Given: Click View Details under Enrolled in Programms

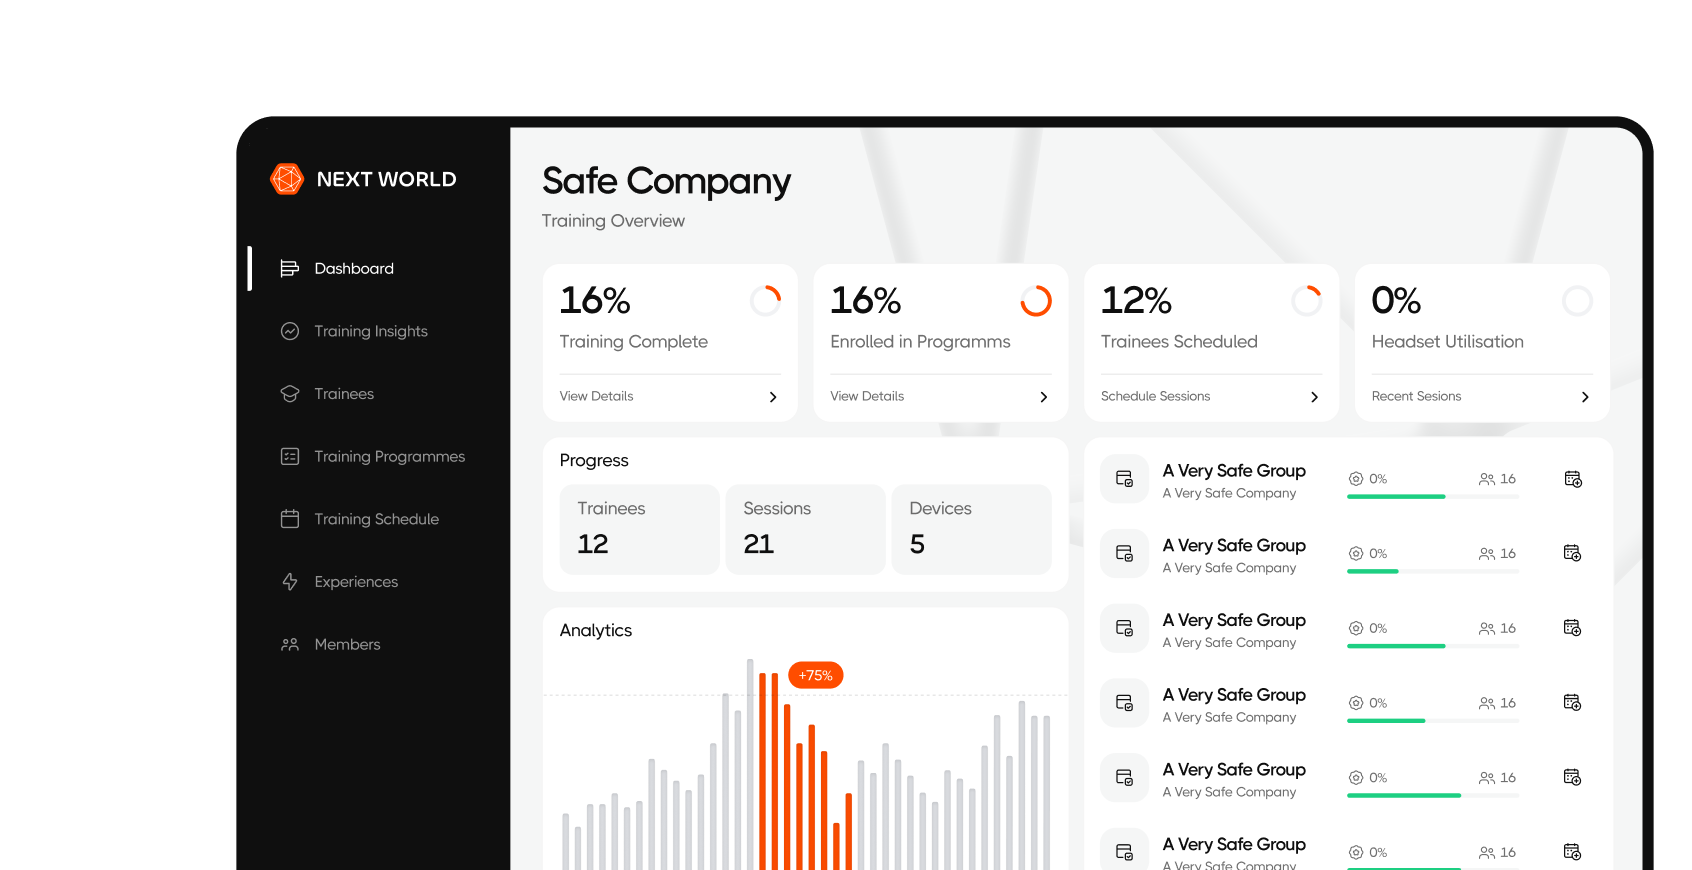Looking at the screenshot, I should coord(867,396).
